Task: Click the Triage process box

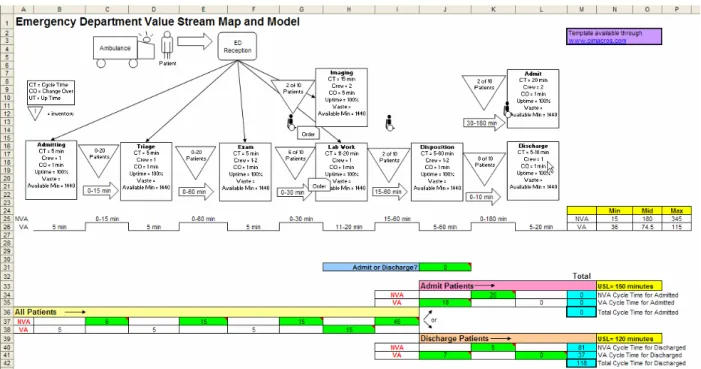Action: tap(146, 172)
